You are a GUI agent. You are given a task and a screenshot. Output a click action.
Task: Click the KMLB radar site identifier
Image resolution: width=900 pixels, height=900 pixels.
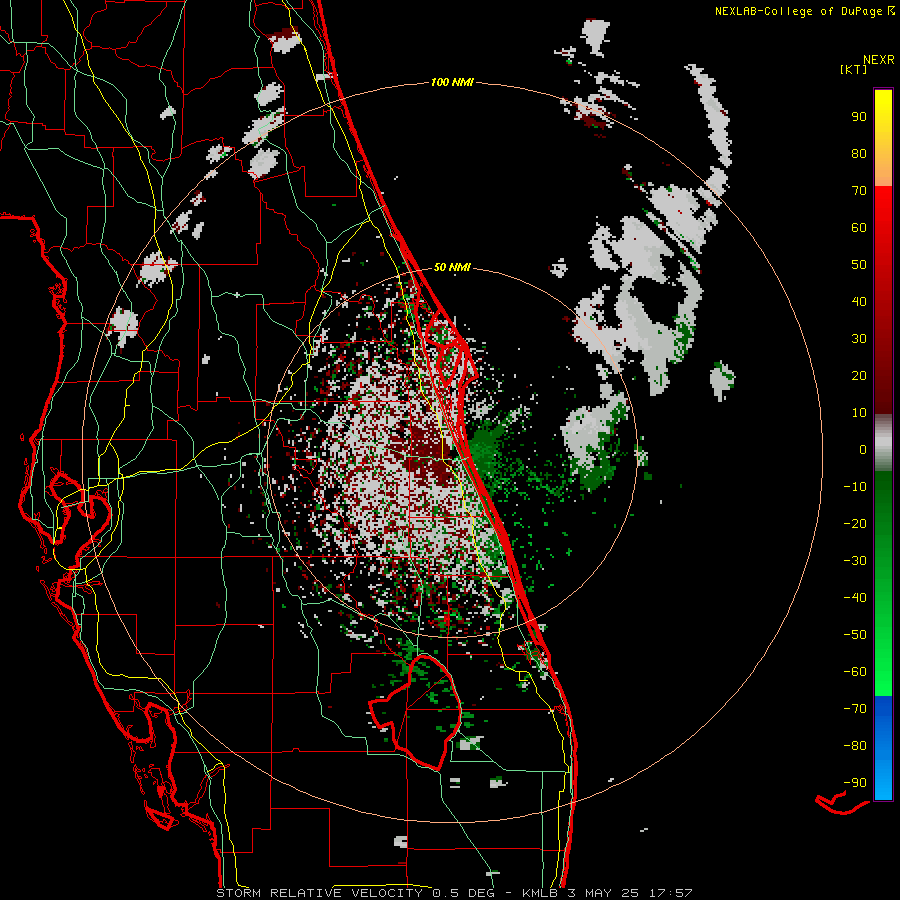(x=540, y=893)
